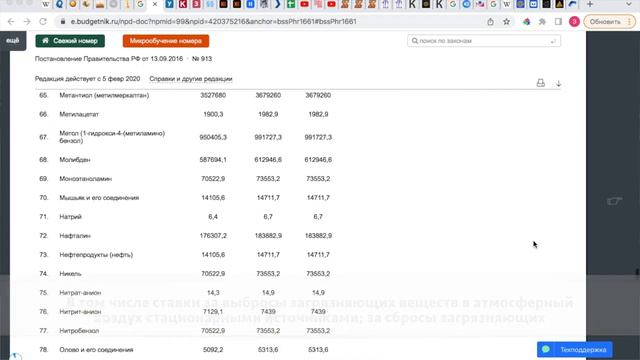Go back to the previous page
This screenshot has height=360, width=640.
point(11,22)
